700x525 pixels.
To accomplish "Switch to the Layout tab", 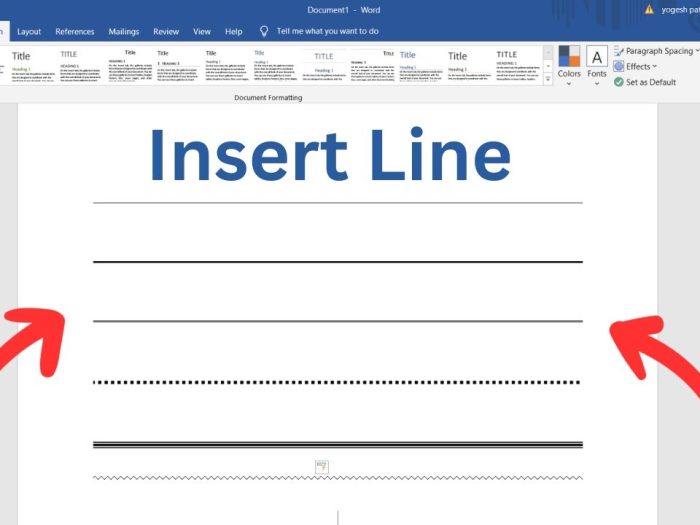I will [x=29, y=31].
